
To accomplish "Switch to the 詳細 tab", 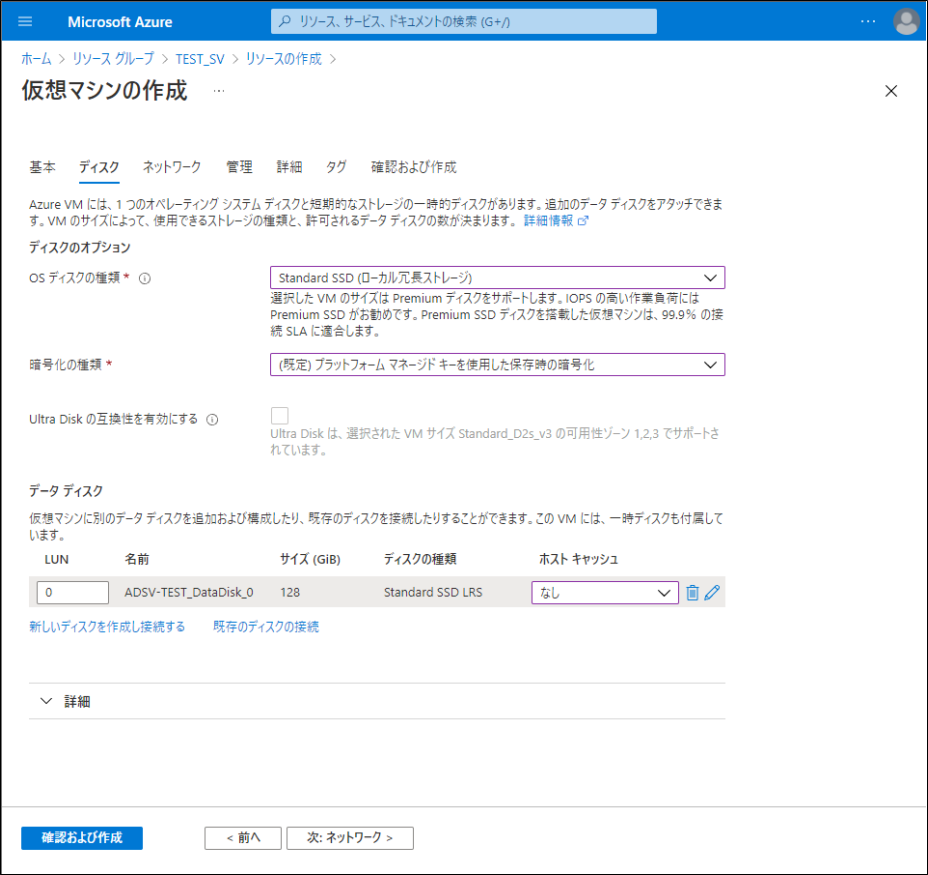I will point(289,168).
